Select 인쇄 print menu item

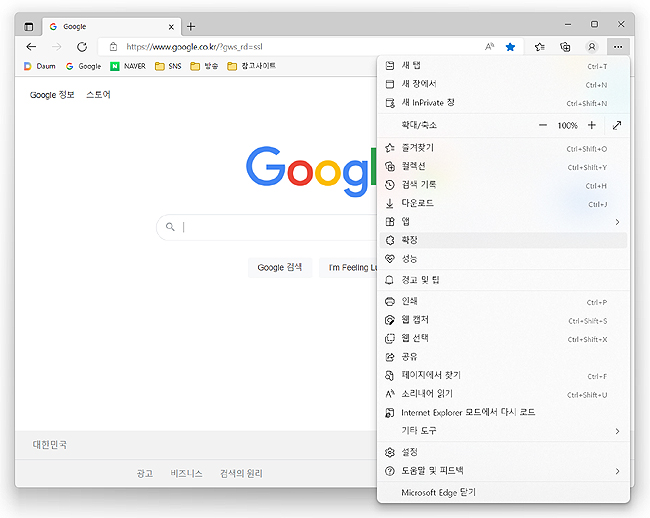point(503,302)
